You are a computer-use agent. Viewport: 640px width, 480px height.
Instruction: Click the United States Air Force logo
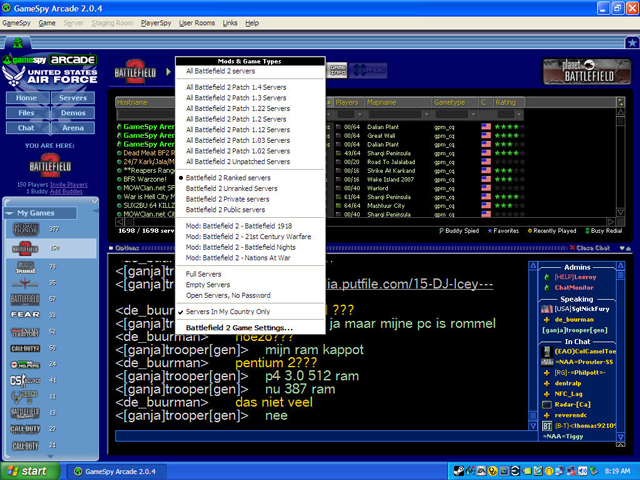[50, 76]
